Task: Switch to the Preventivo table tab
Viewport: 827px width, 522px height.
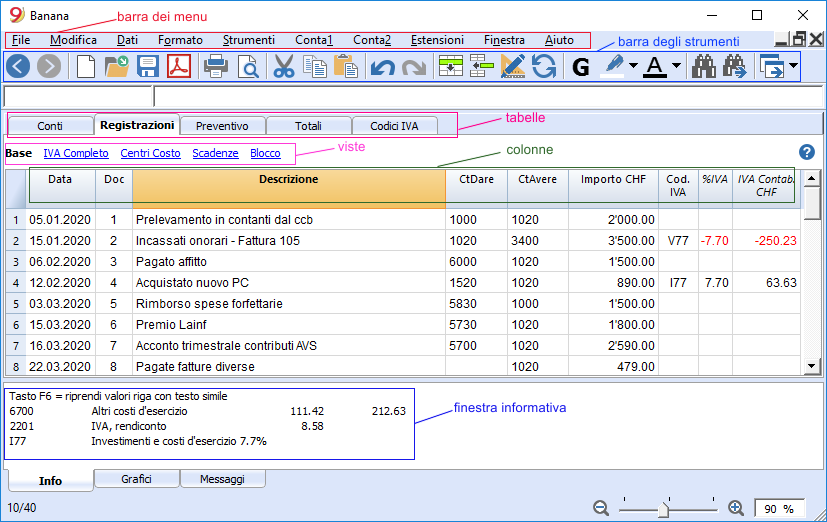Action: pyautogui.click(x=222, y=126)
